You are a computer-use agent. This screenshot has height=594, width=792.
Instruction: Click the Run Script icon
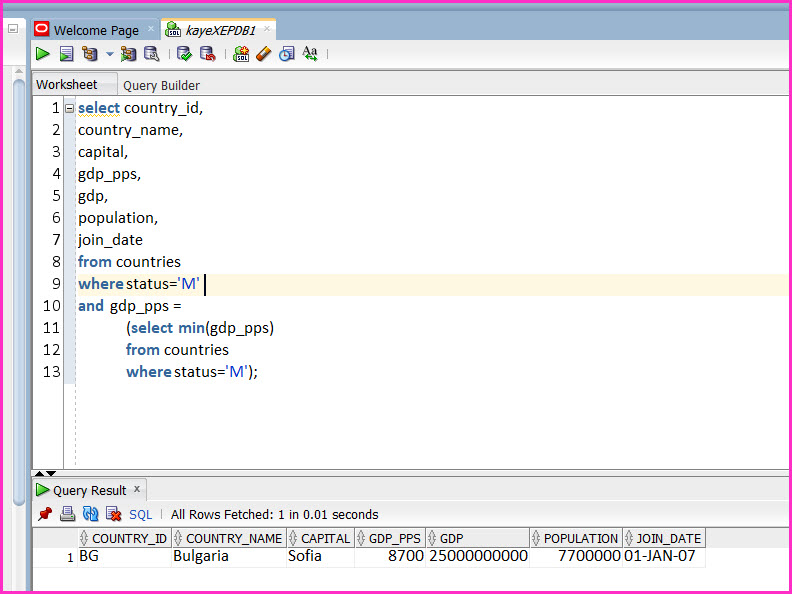(x=66, y=54)
